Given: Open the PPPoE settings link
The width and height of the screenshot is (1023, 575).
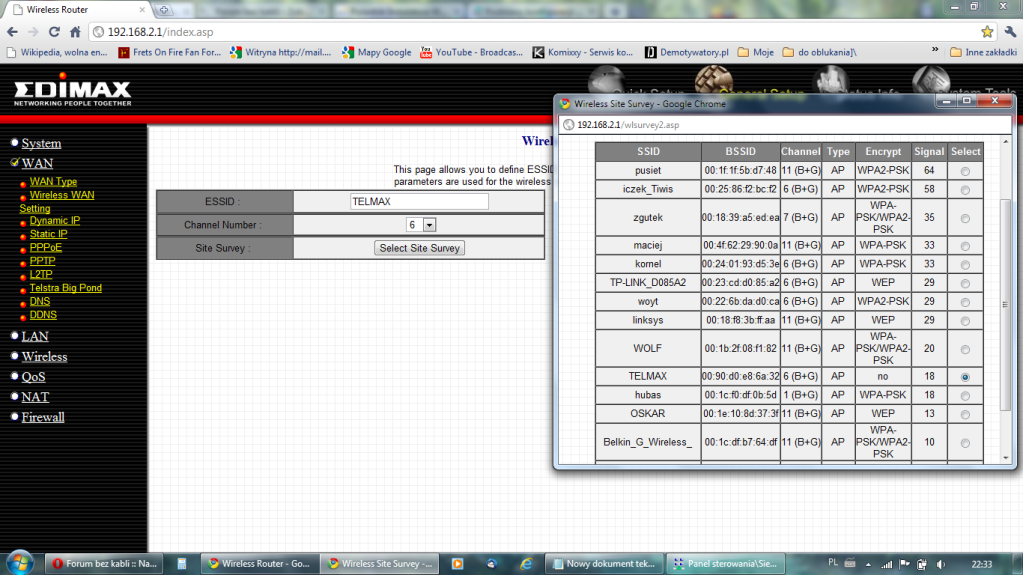Looking at the screenshot, I should (45, 247).
